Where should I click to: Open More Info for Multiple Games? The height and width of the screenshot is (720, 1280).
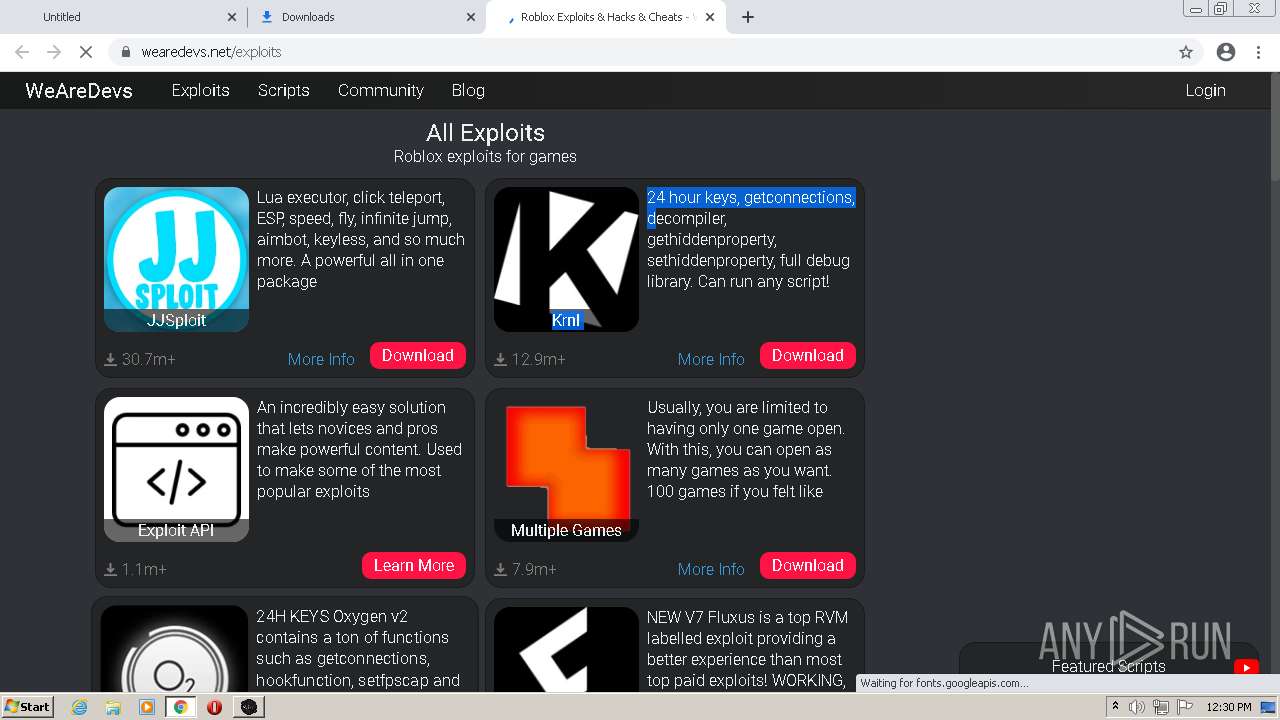pyautogui.click(x=711, y=569)
